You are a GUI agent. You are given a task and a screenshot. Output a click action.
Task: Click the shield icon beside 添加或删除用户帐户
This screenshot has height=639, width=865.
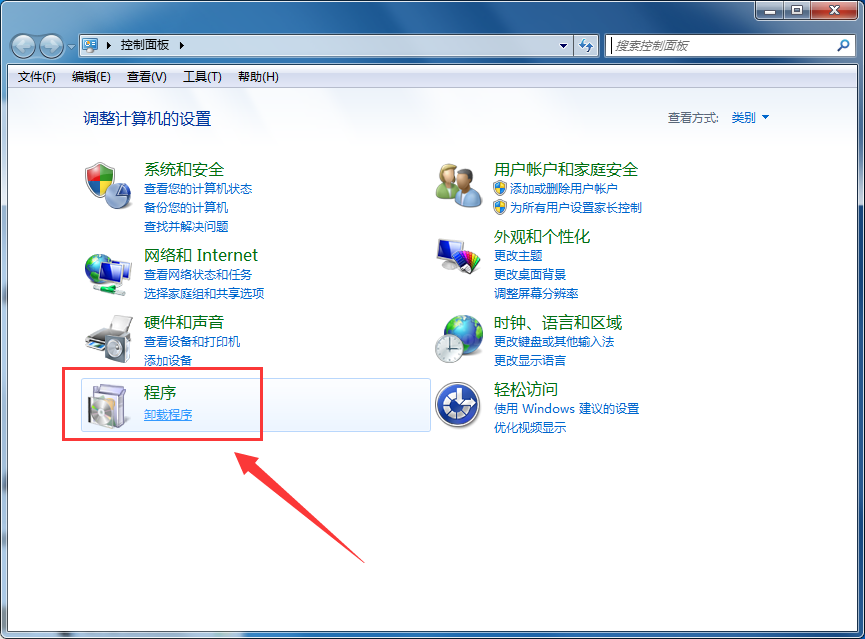[x=500, y=188]
